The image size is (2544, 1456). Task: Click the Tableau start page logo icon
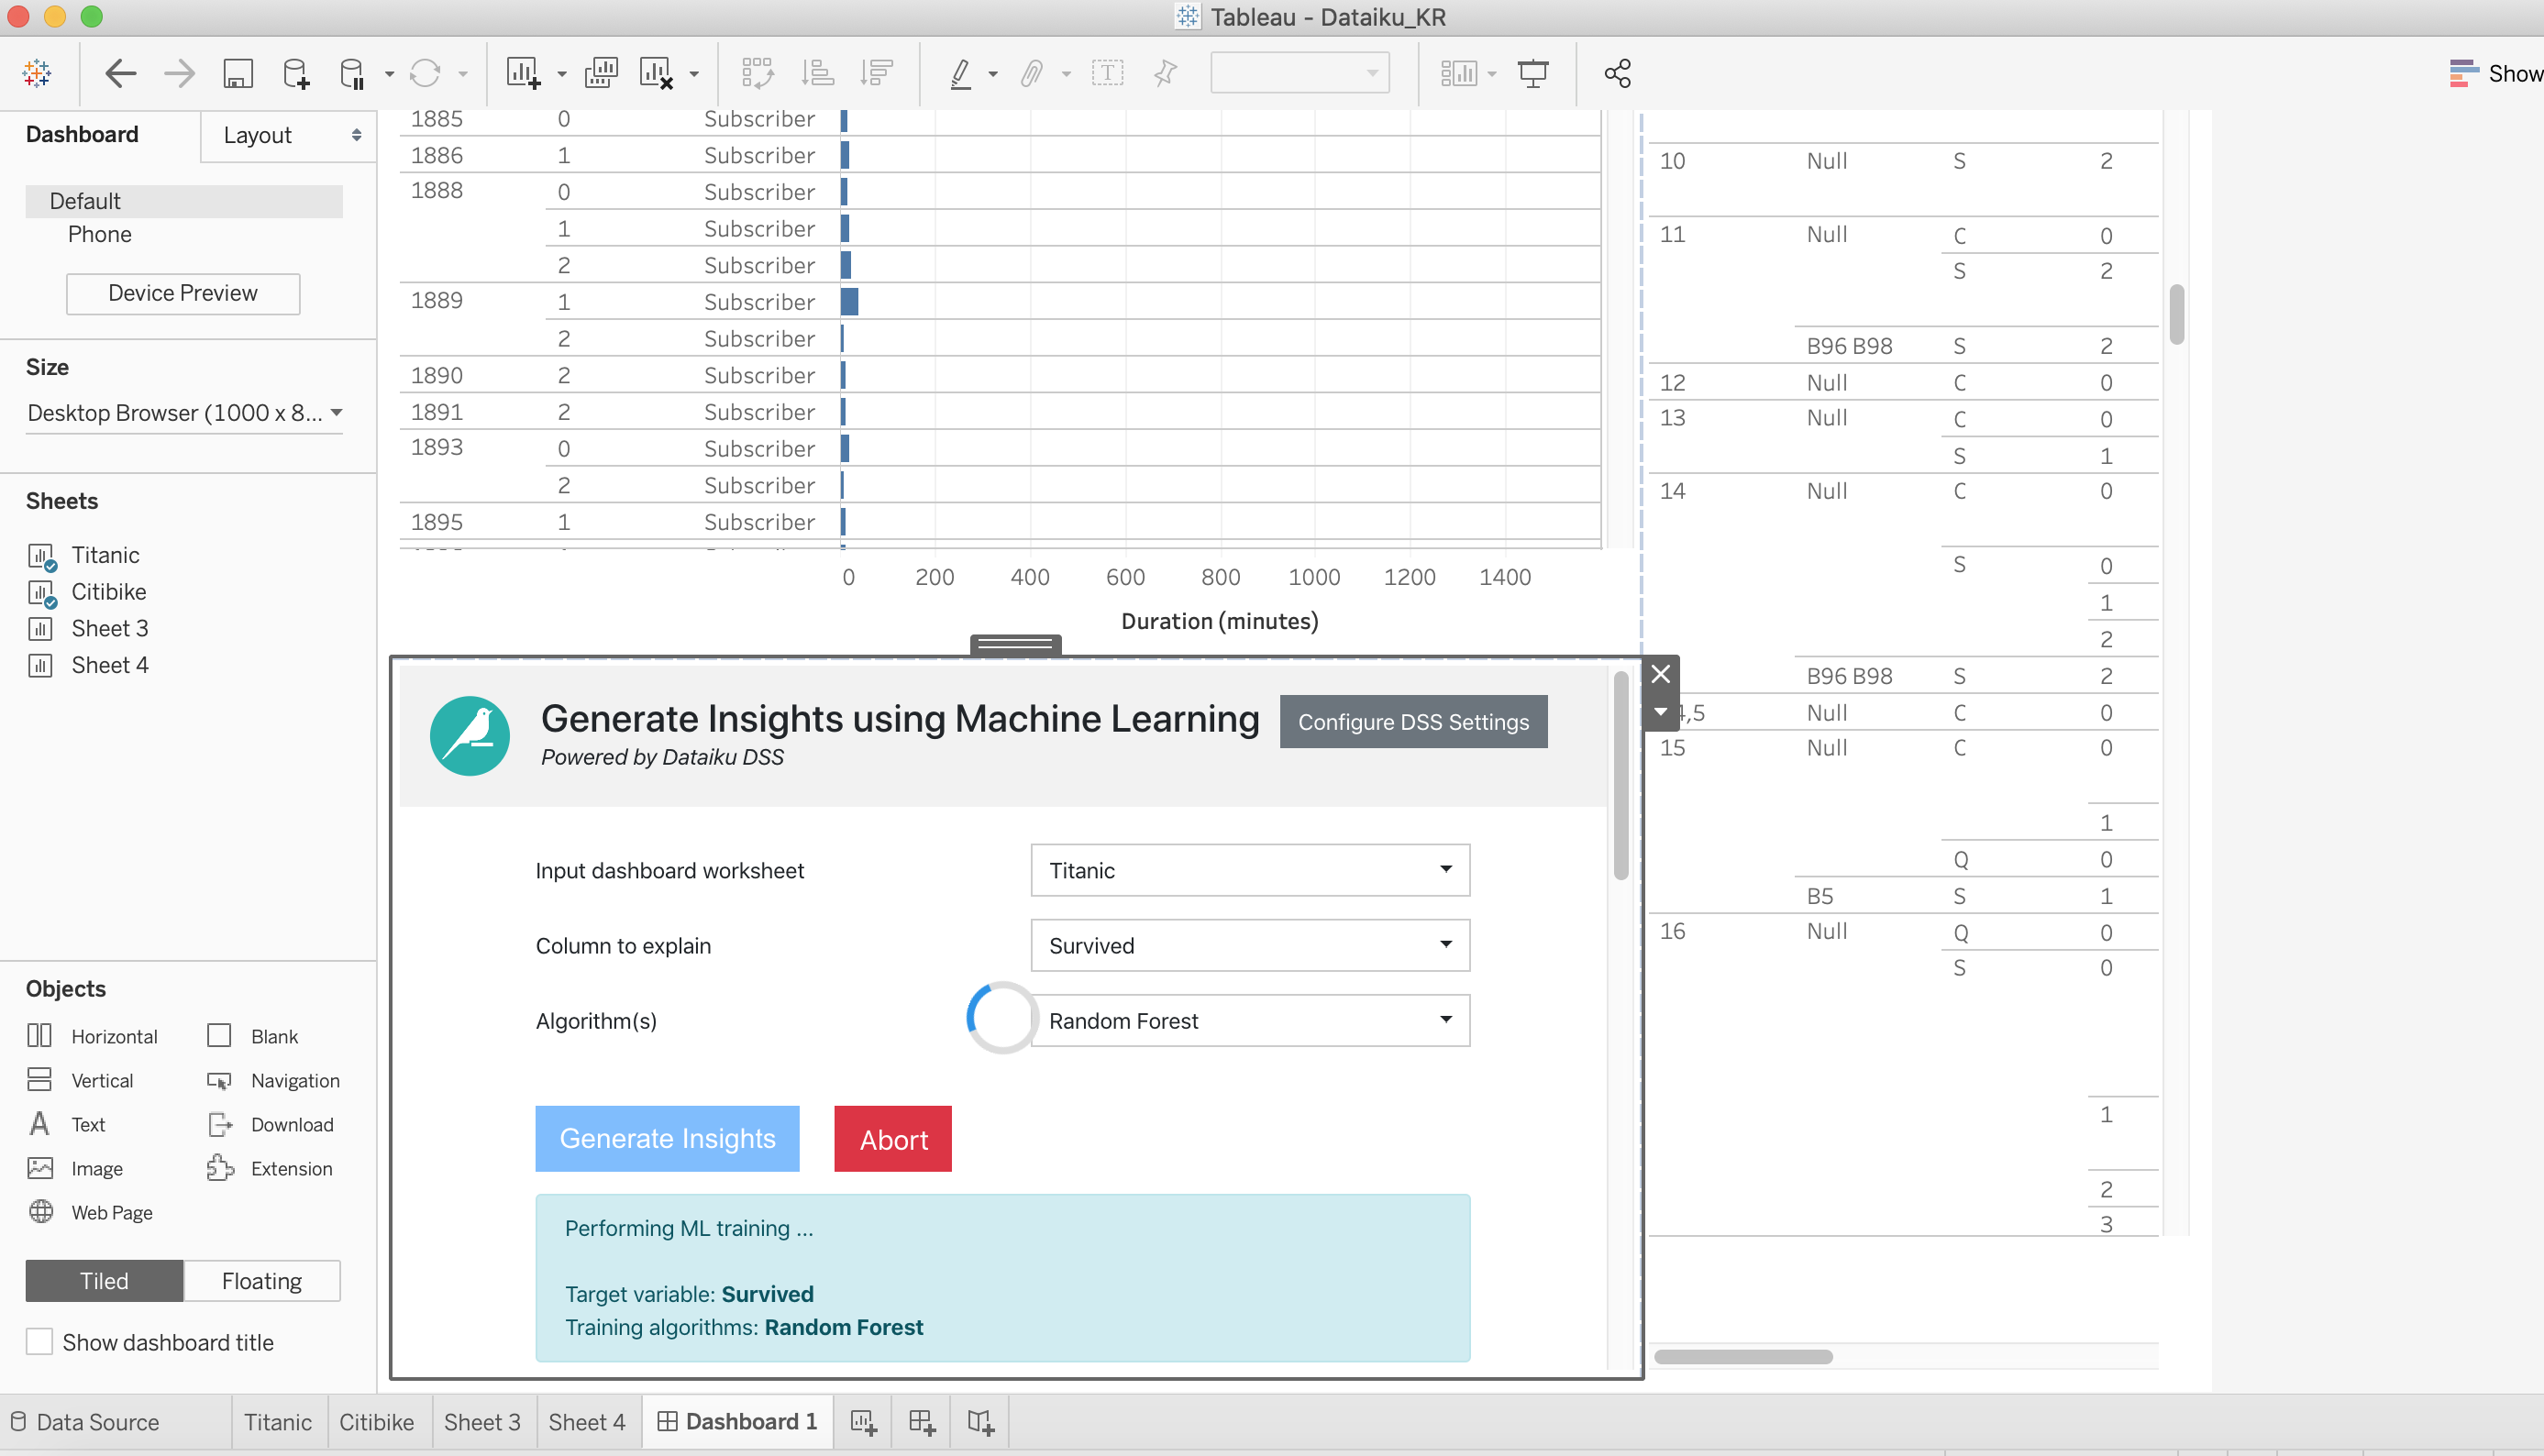(x=37, y=73)
